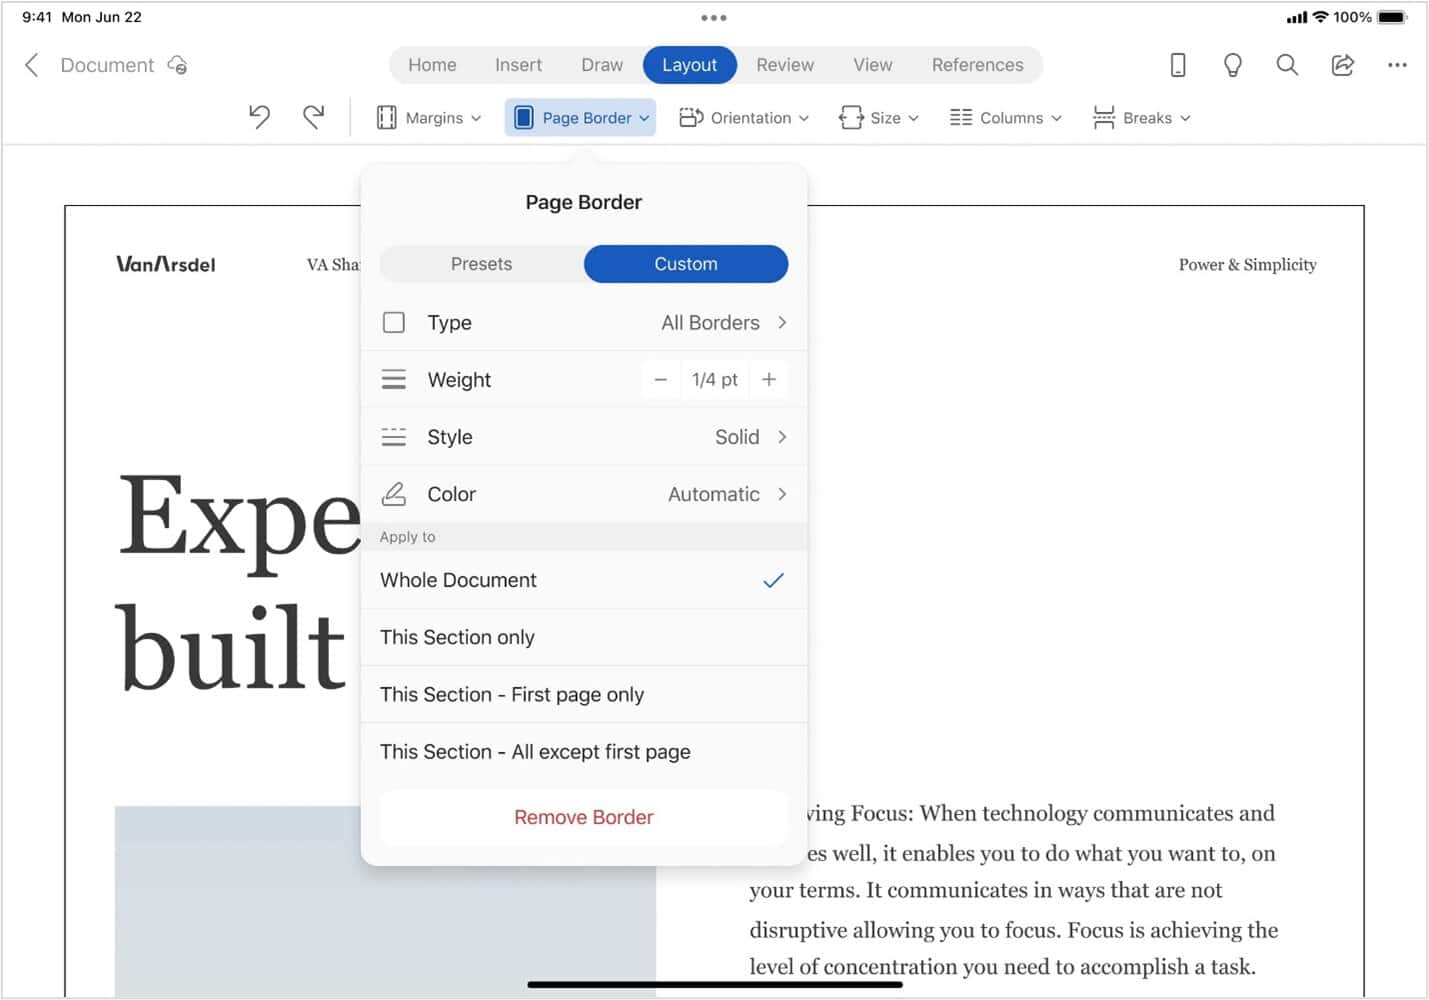The width and height of the screenshot is (1429, 1000).
Task: Switch to the Presets segment
Action: tap(481, 264)
